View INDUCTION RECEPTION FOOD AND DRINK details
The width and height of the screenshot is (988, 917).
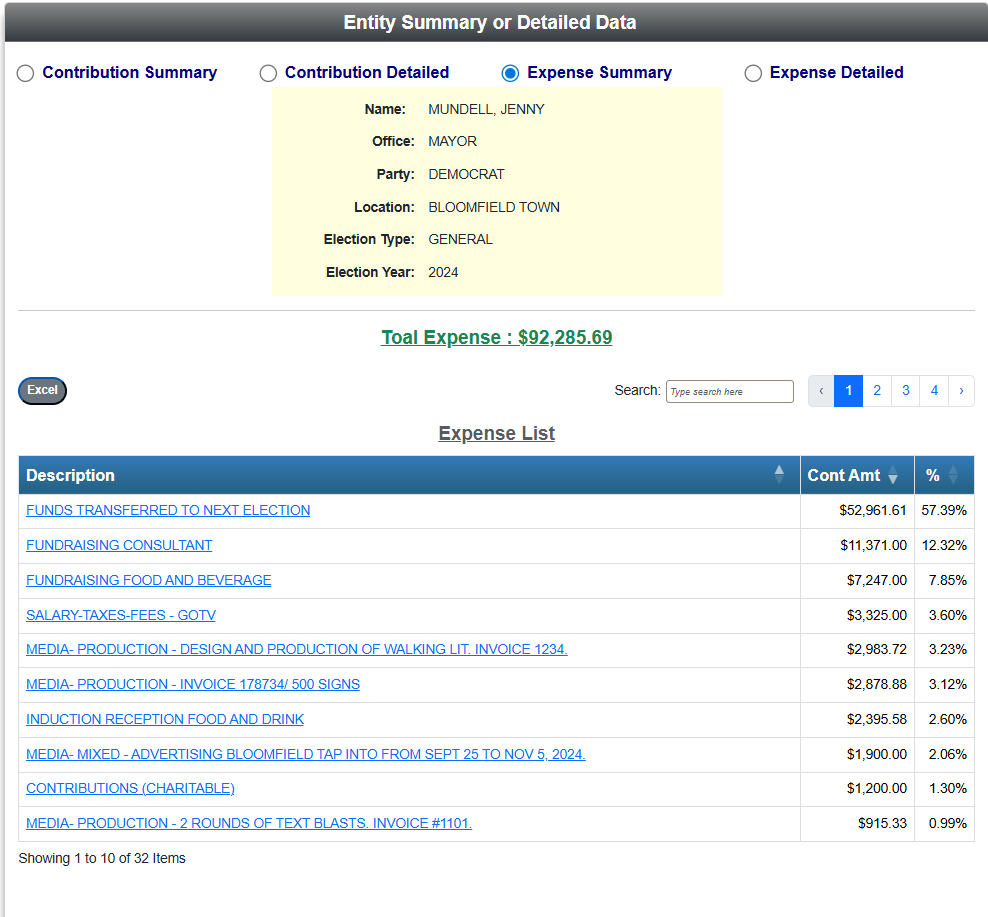click(164, 719)
